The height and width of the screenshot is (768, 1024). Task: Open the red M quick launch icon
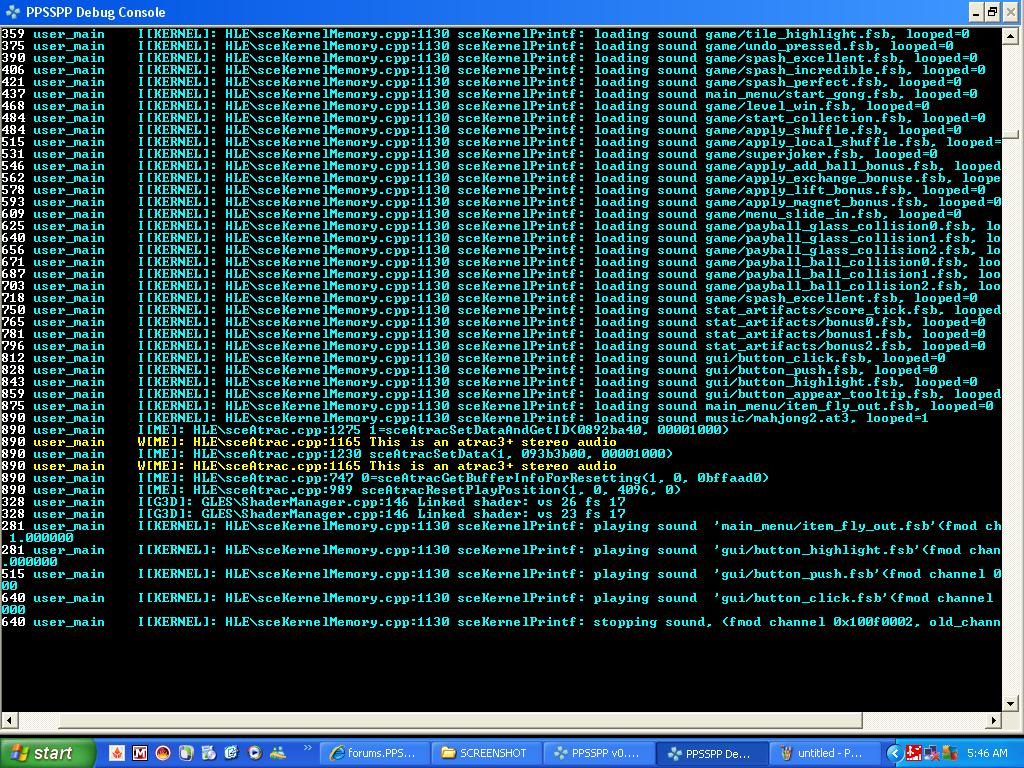point(140,753)
